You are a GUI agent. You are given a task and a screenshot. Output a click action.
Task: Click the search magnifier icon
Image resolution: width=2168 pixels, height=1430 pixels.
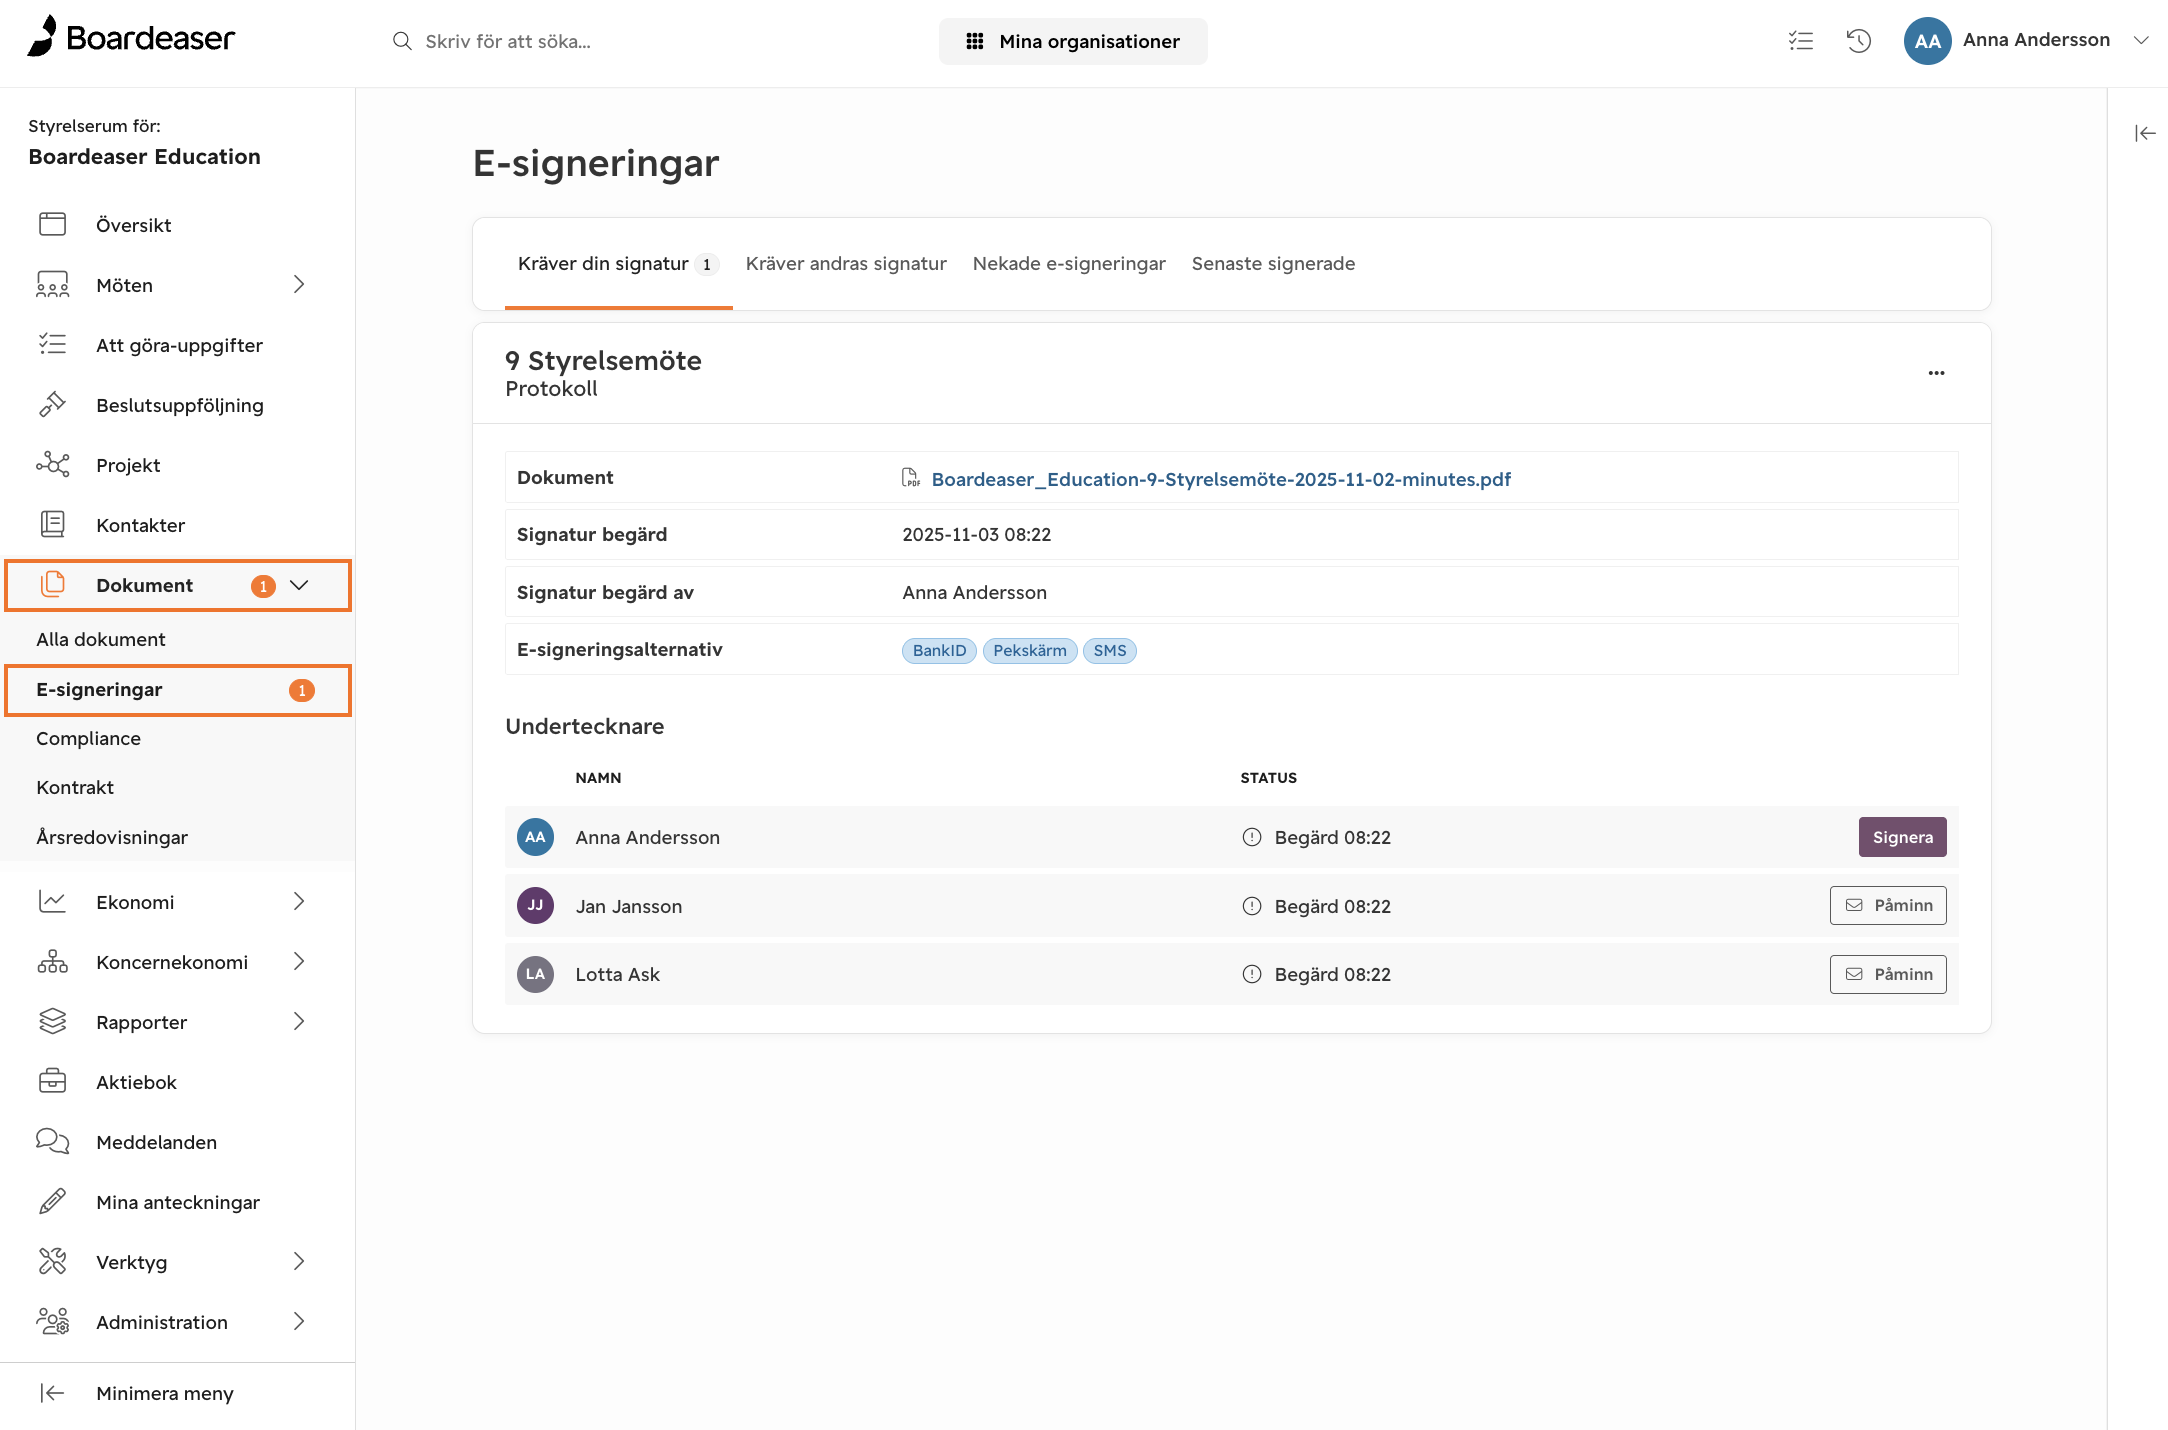click(402, 41)
